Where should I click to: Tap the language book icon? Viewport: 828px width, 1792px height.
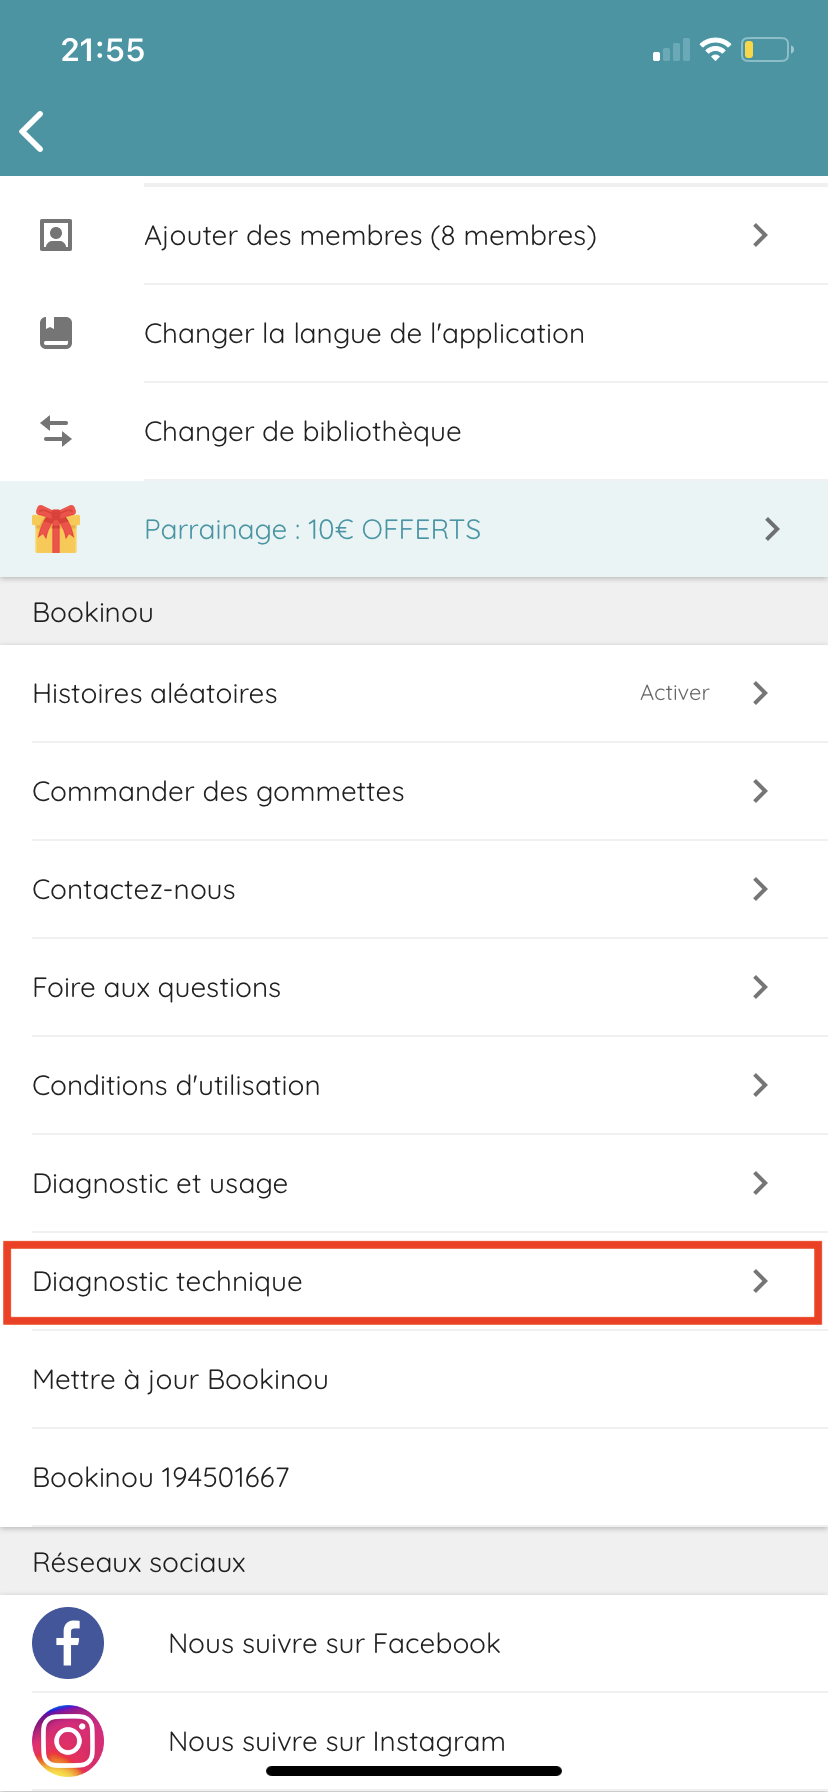[x=56, y=333]
